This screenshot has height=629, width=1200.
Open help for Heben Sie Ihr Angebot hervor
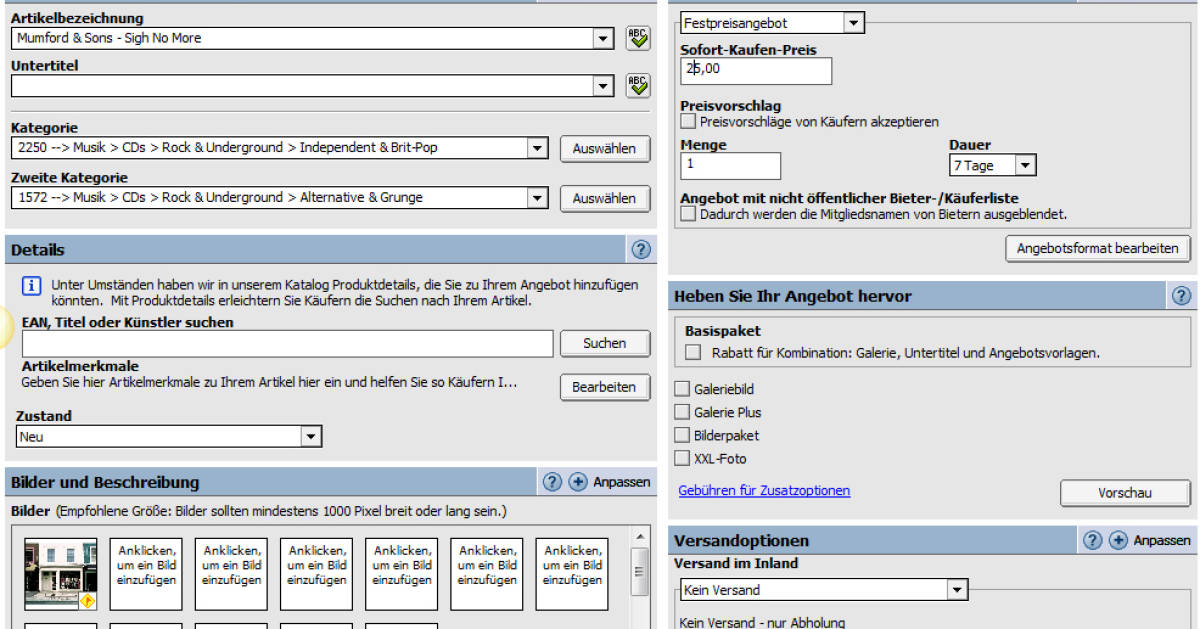click(x=1181, y=296)
